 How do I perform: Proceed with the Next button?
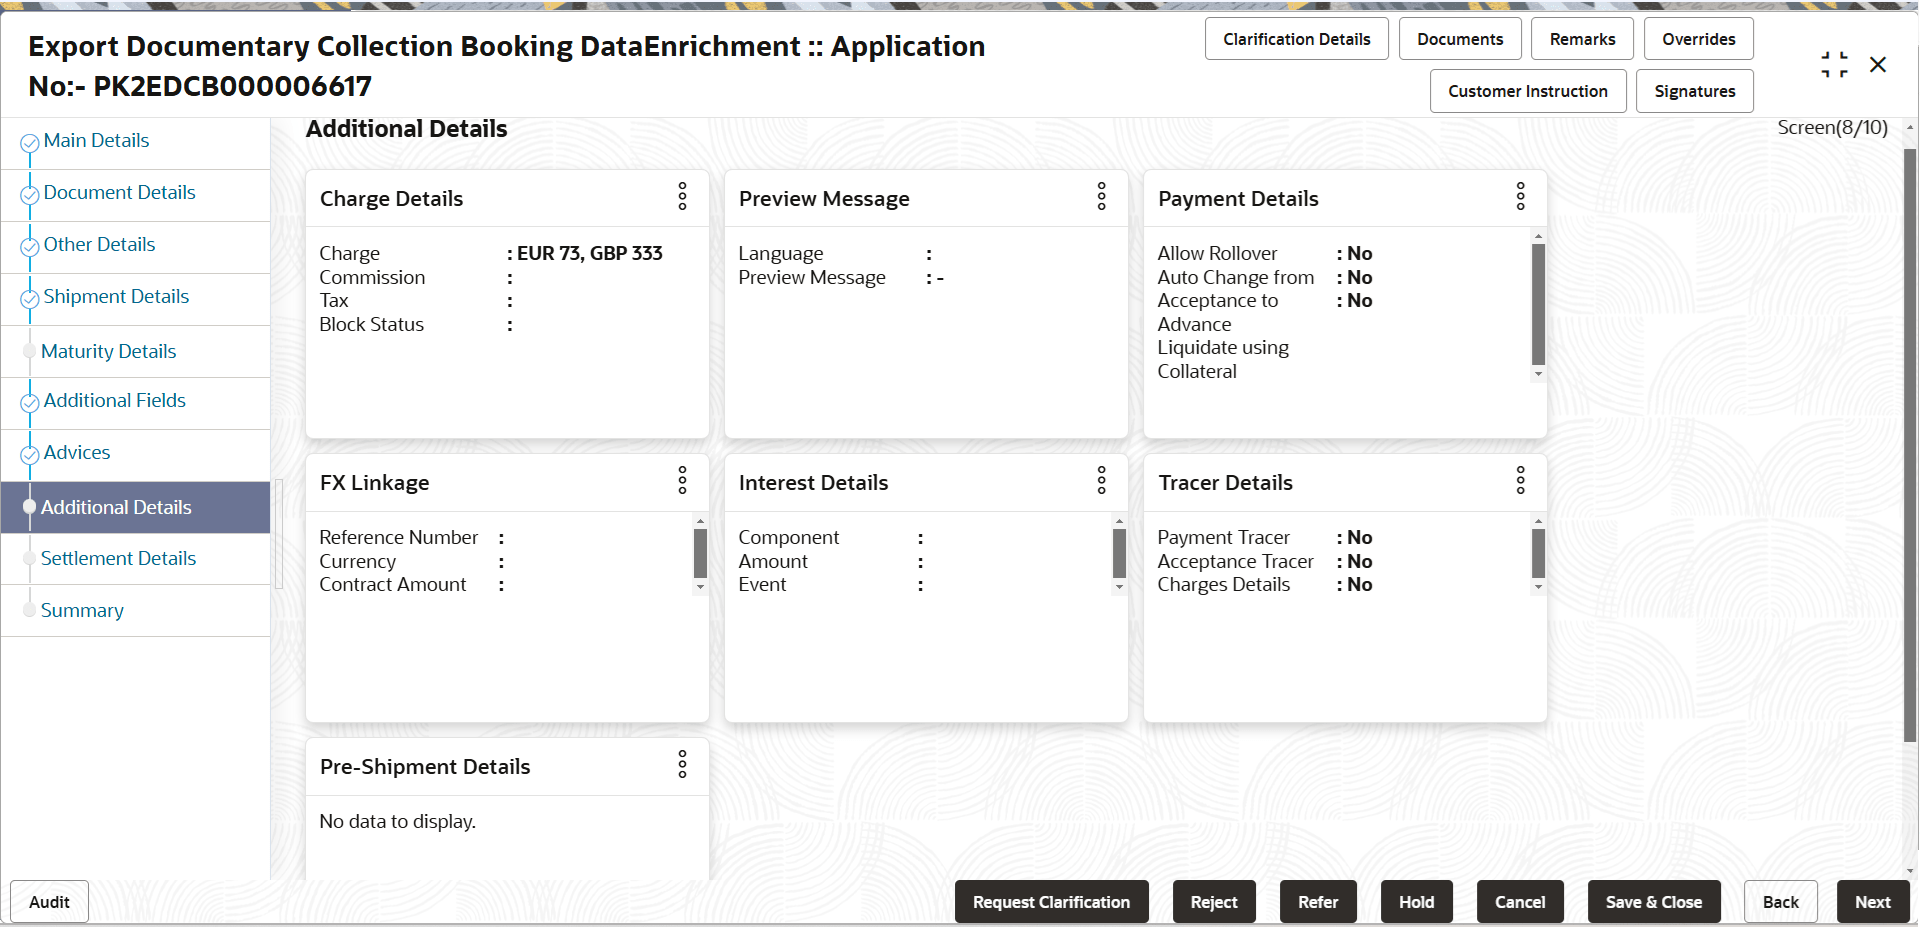point(1872,902)
